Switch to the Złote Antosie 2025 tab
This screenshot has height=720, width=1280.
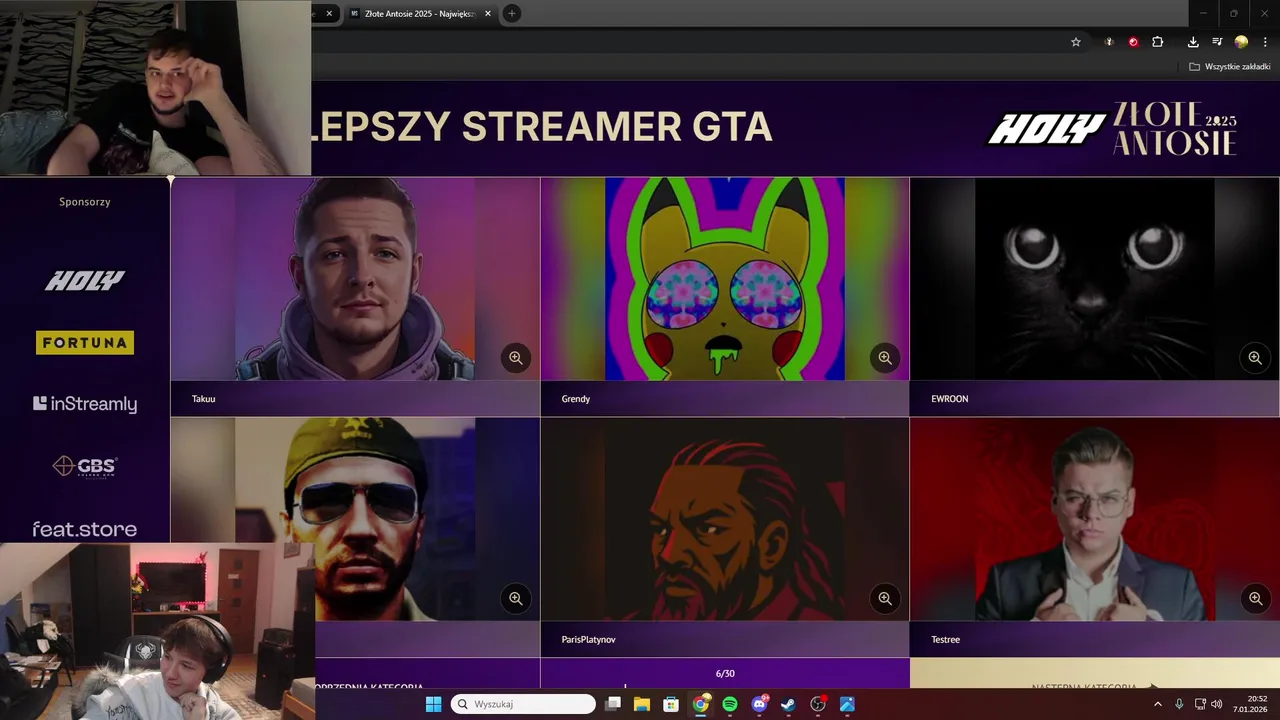(419, 13)
